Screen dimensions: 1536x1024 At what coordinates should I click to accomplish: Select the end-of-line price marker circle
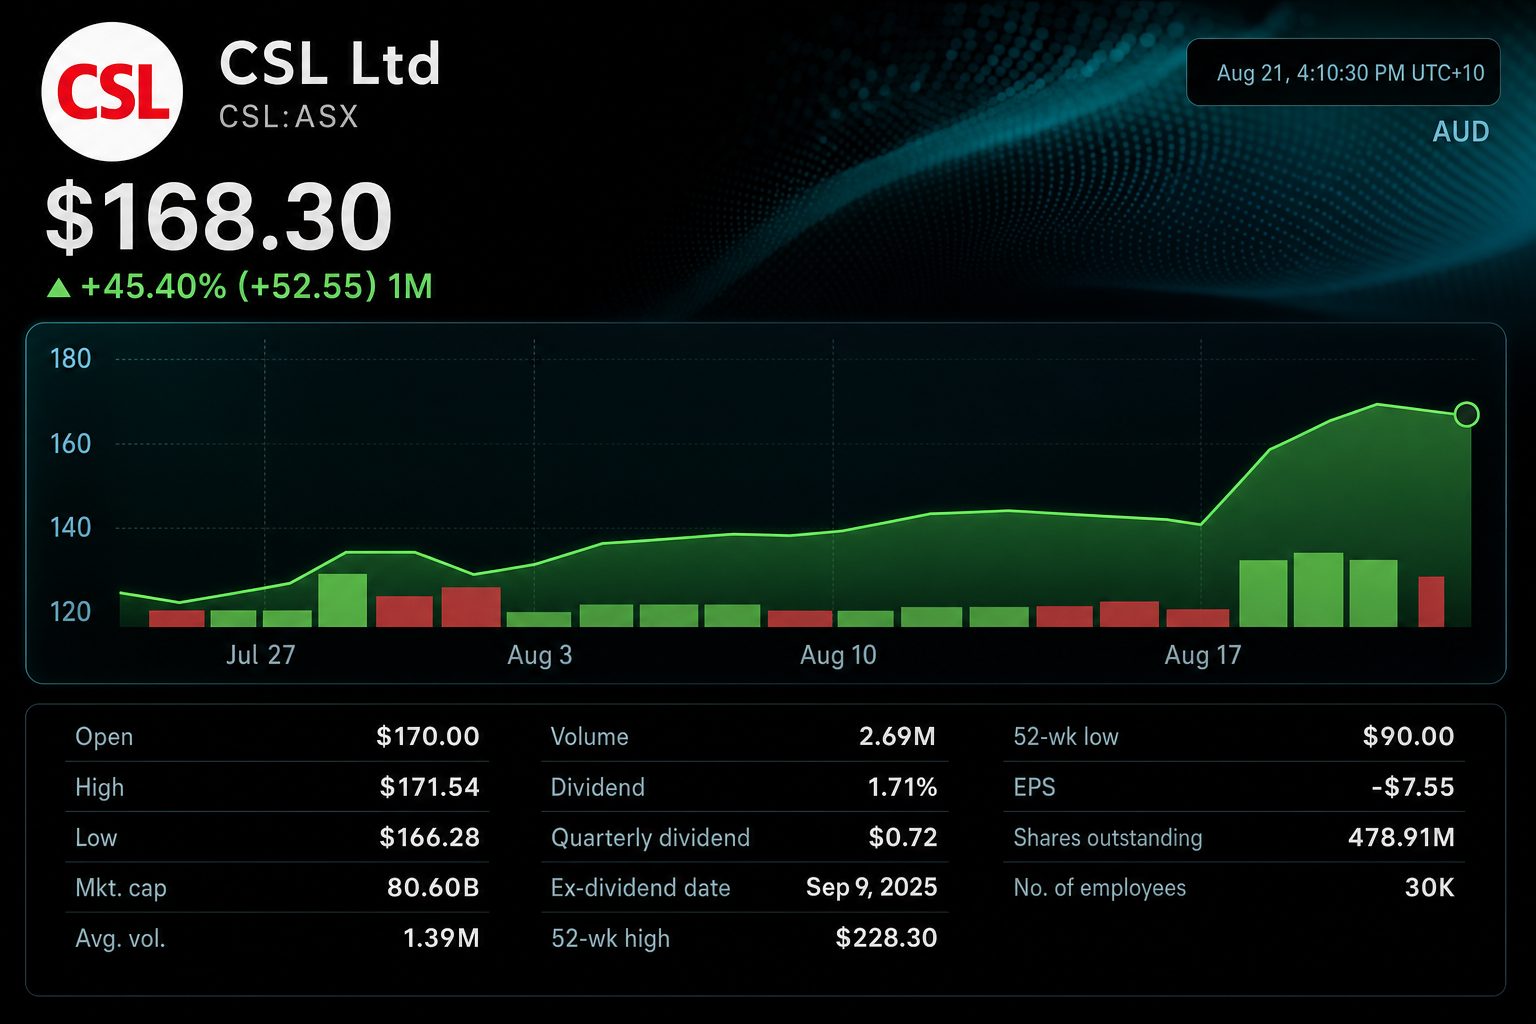coord(1466,414)
